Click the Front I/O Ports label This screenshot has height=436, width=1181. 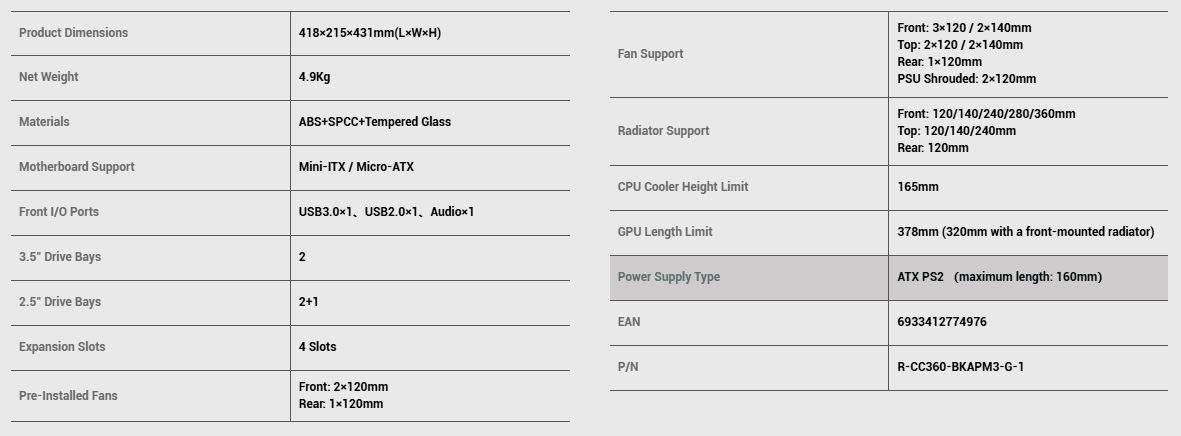pos(59,212)
